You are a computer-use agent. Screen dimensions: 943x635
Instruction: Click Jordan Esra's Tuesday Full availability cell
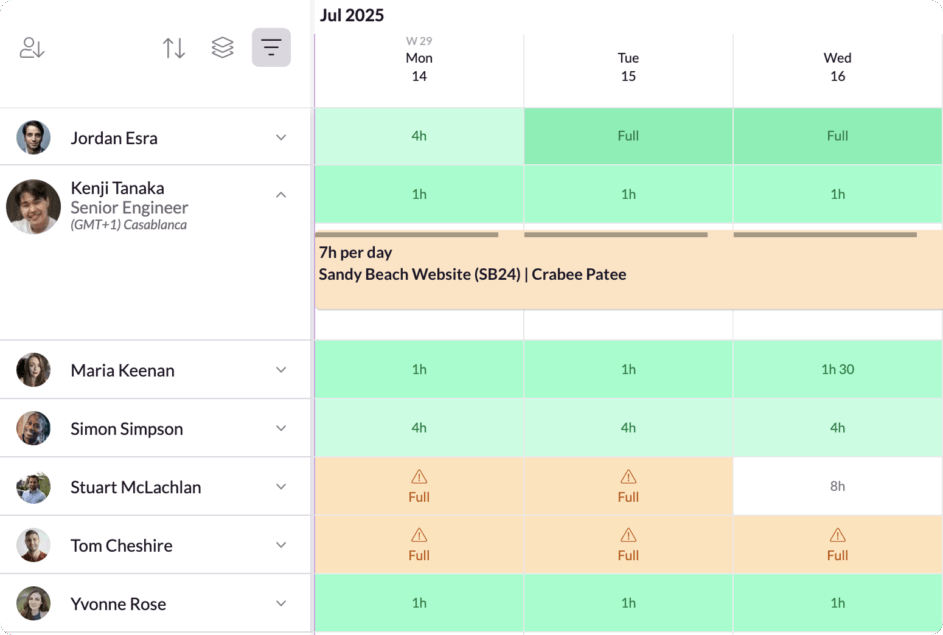(x=628, y=136)
